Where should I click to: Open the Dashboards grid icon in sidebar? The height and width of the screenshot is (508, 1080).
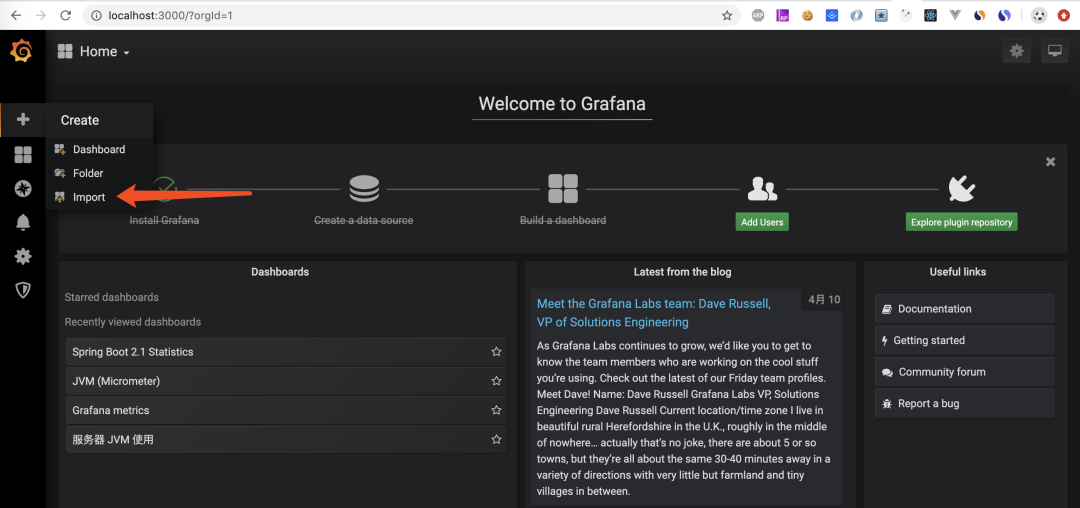point(23,155)
